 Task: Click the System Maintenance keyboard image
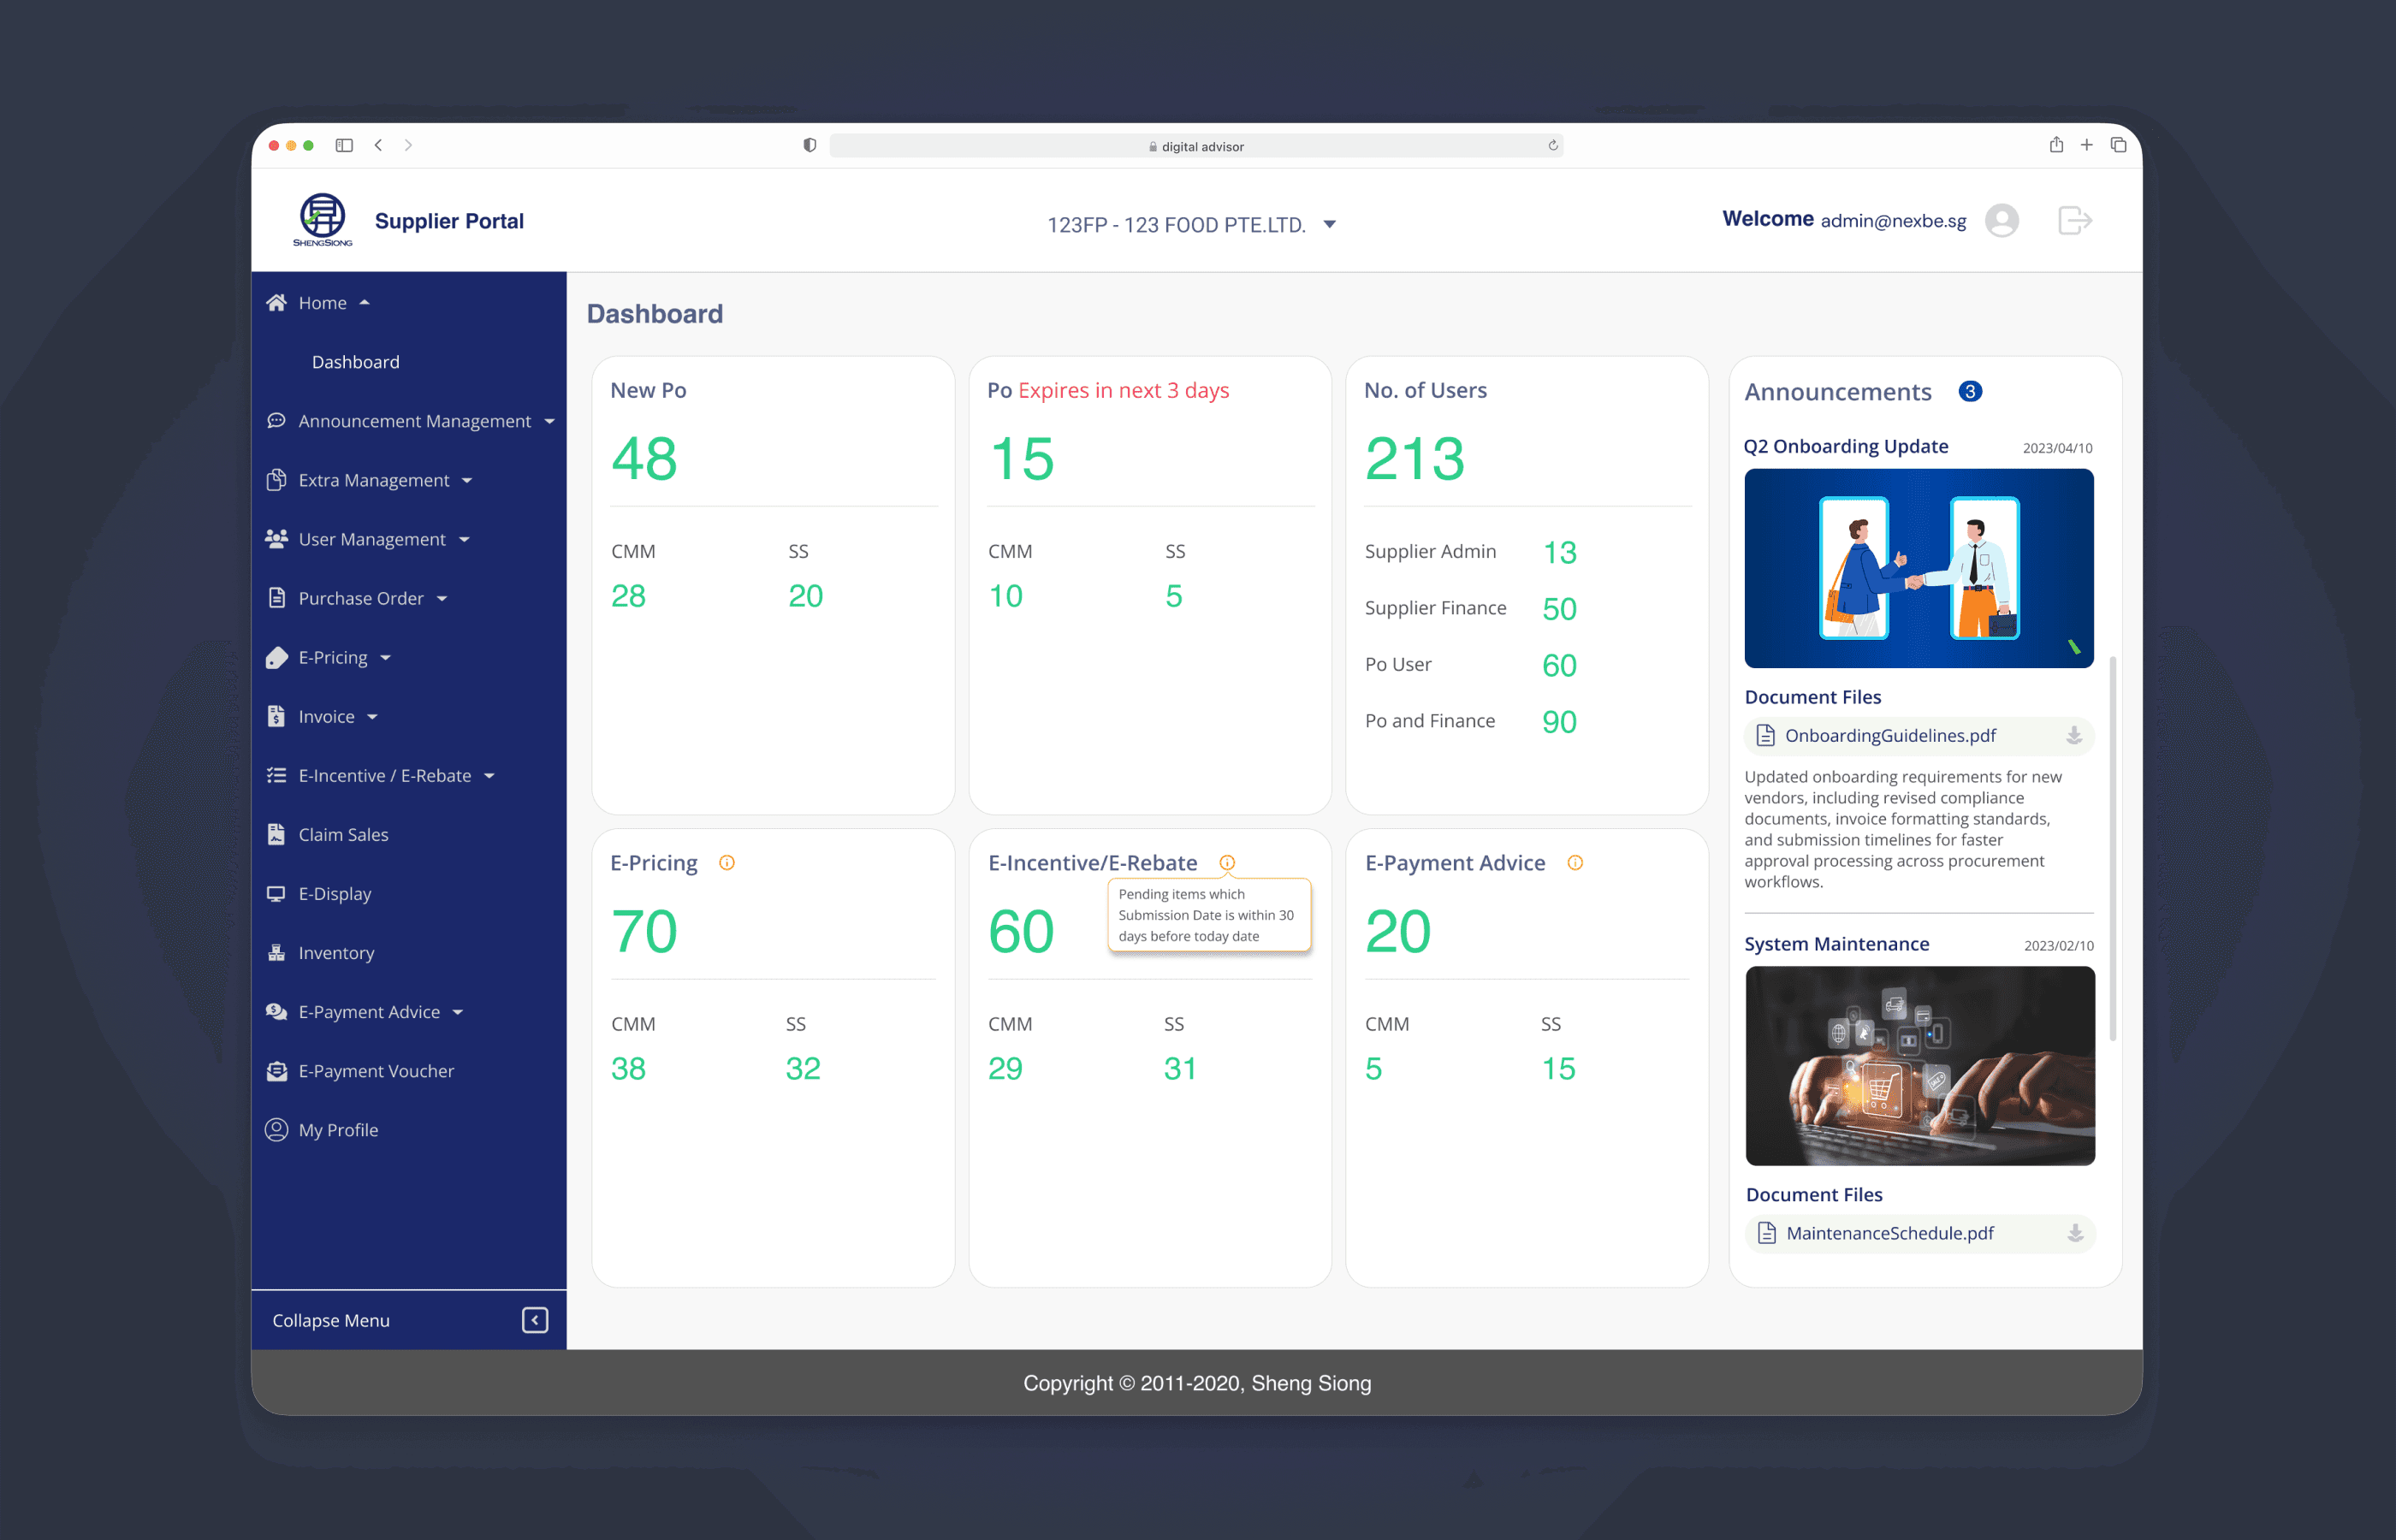(x=1920, y=1065)
